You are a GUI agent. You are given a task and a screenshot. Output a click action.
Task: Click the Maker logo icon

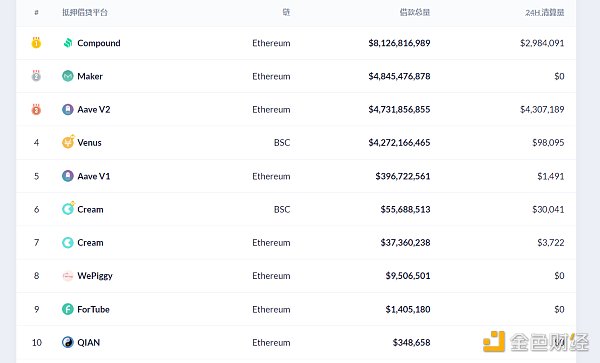[x=68, y=76]
